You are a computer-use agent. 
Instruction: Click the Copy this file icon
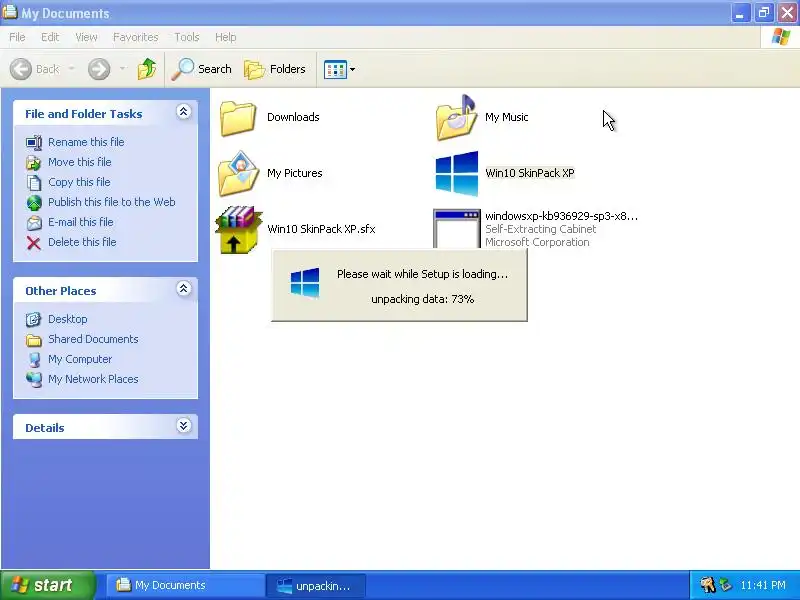tap(34, 182)
